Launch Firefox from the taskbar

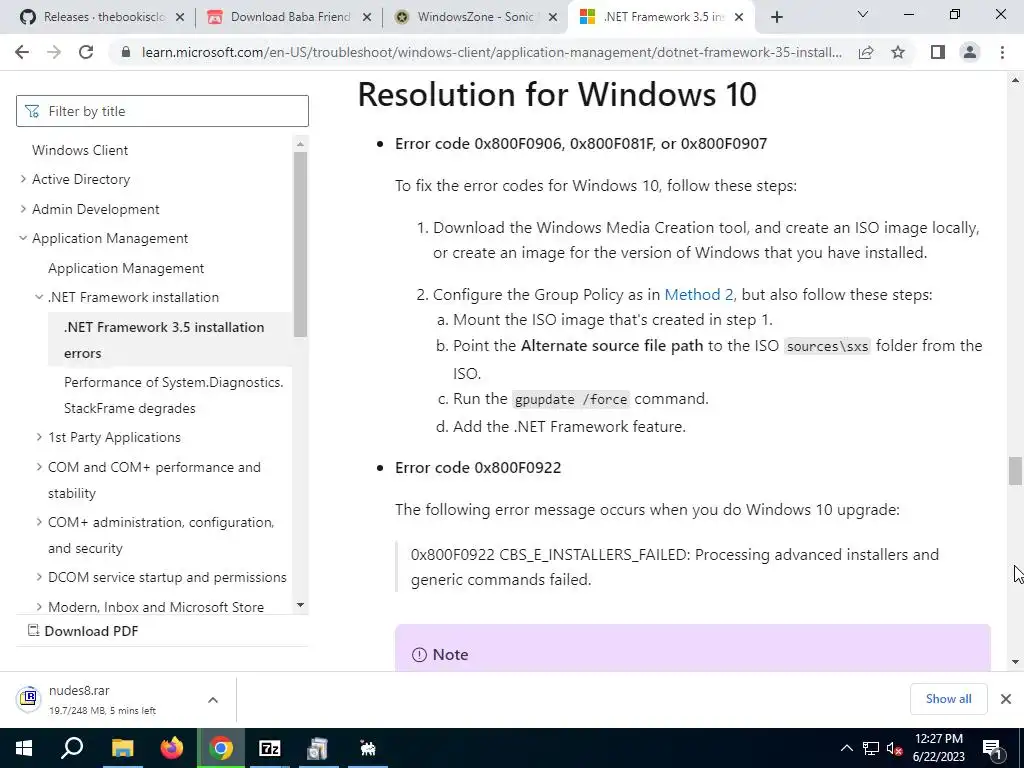[x=172, y=748]
